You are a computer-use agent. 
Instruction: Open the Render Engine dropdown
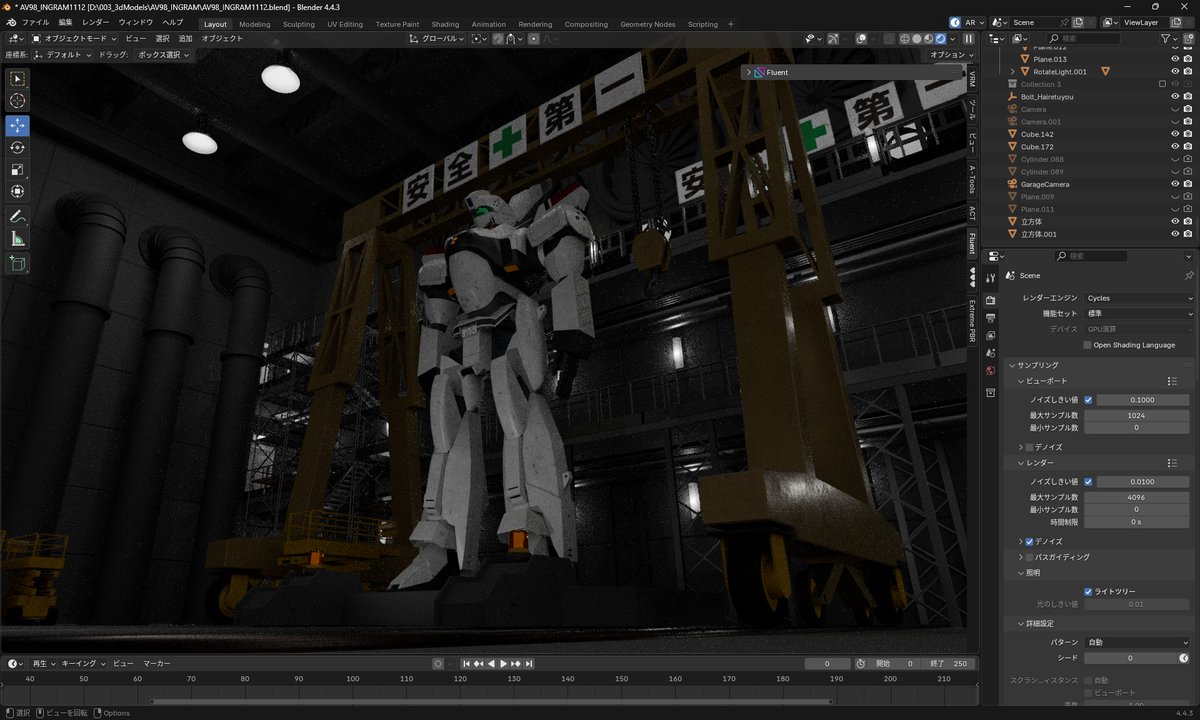[1140, 297]
